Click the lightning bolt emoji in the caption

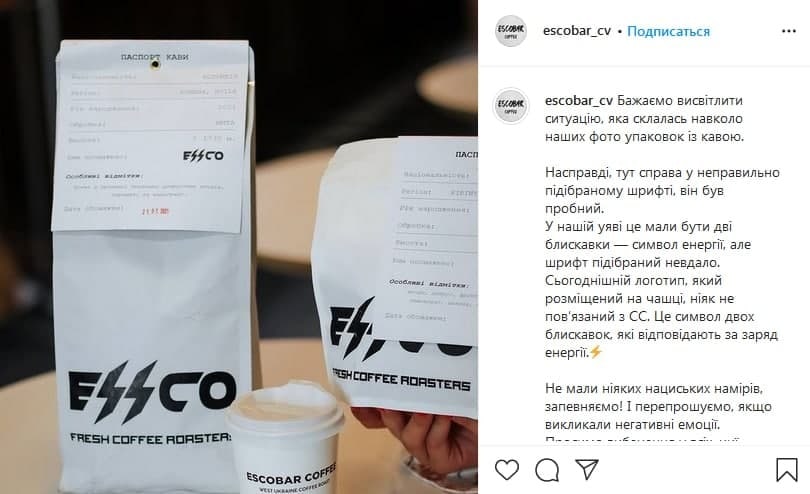[596, 352]
